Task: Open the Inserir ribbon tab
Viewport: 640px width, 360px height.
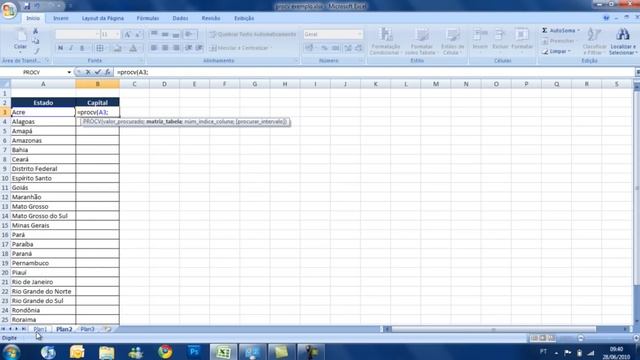Action: click(61, 18)
